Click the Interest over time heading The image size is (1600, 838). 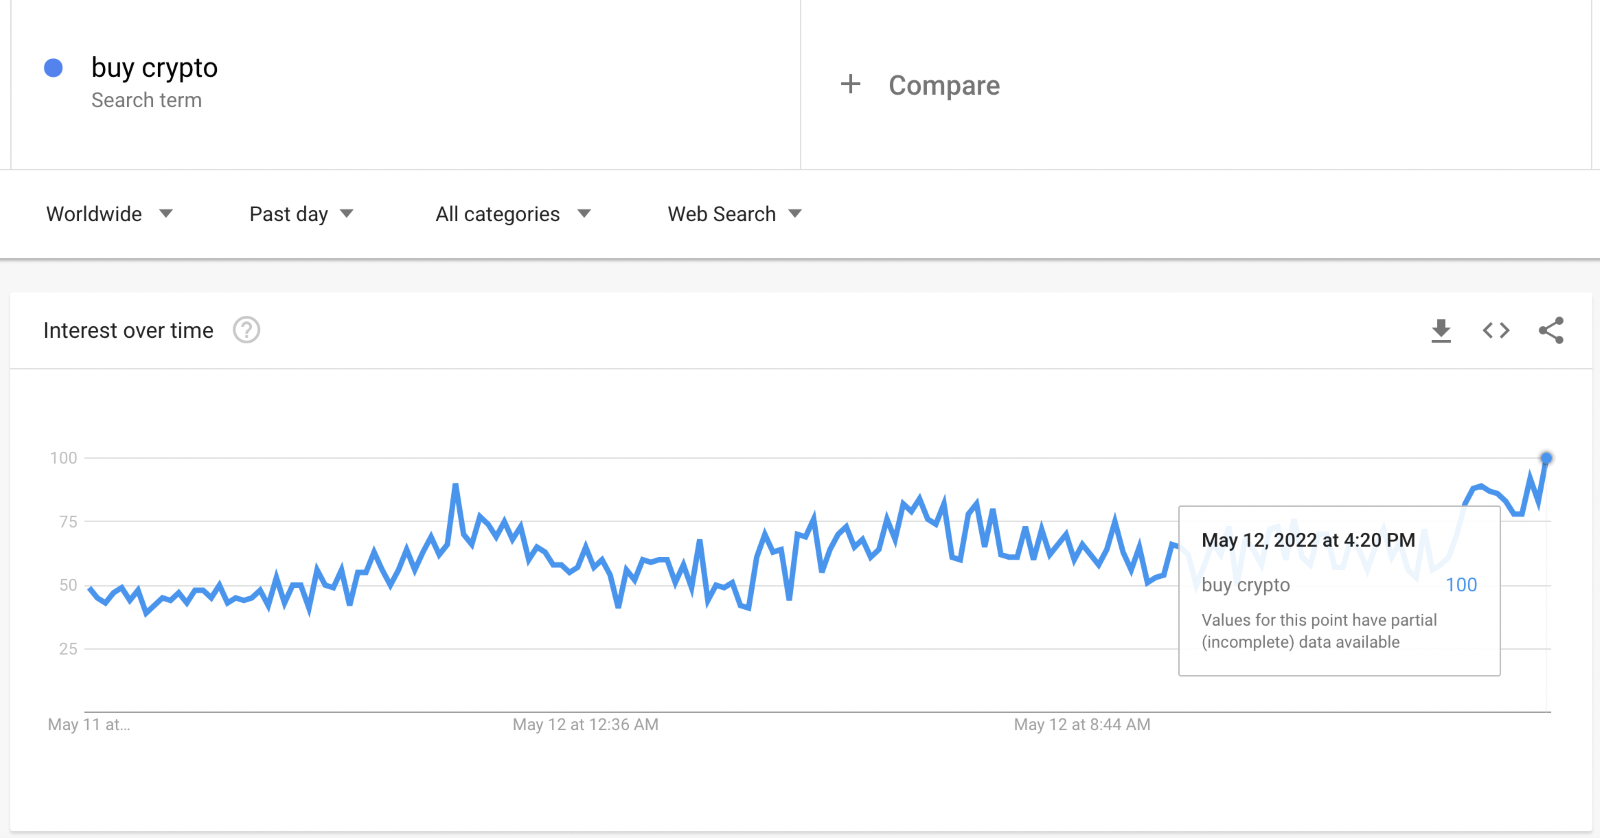128,331
